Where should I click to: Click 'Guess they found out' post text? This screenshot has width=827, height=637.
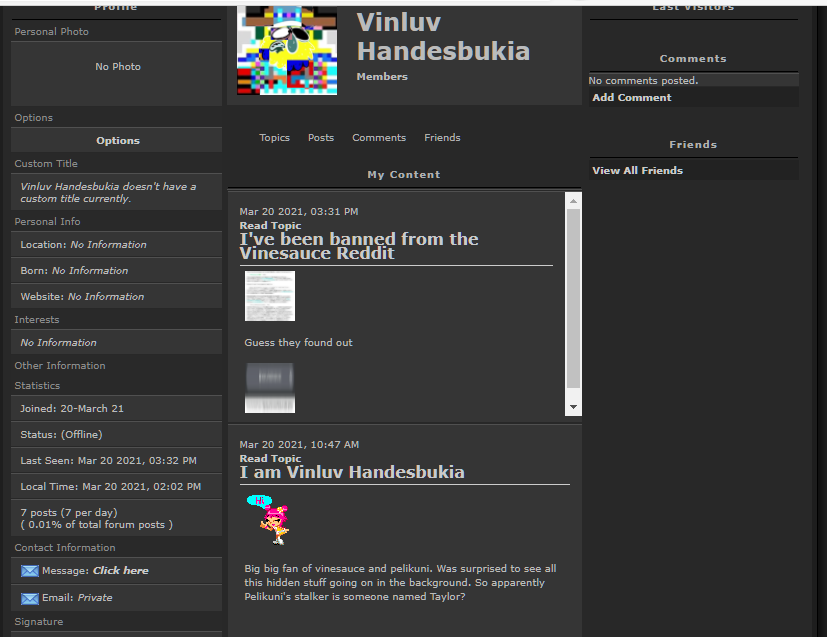pos(298,343)
